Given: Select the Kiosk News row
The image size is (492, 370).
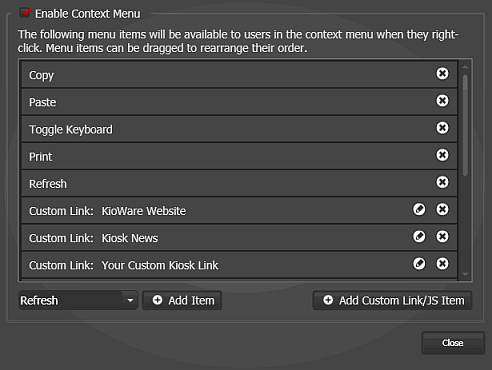Looking at the screenshot, I should click(x=239, y=238).
